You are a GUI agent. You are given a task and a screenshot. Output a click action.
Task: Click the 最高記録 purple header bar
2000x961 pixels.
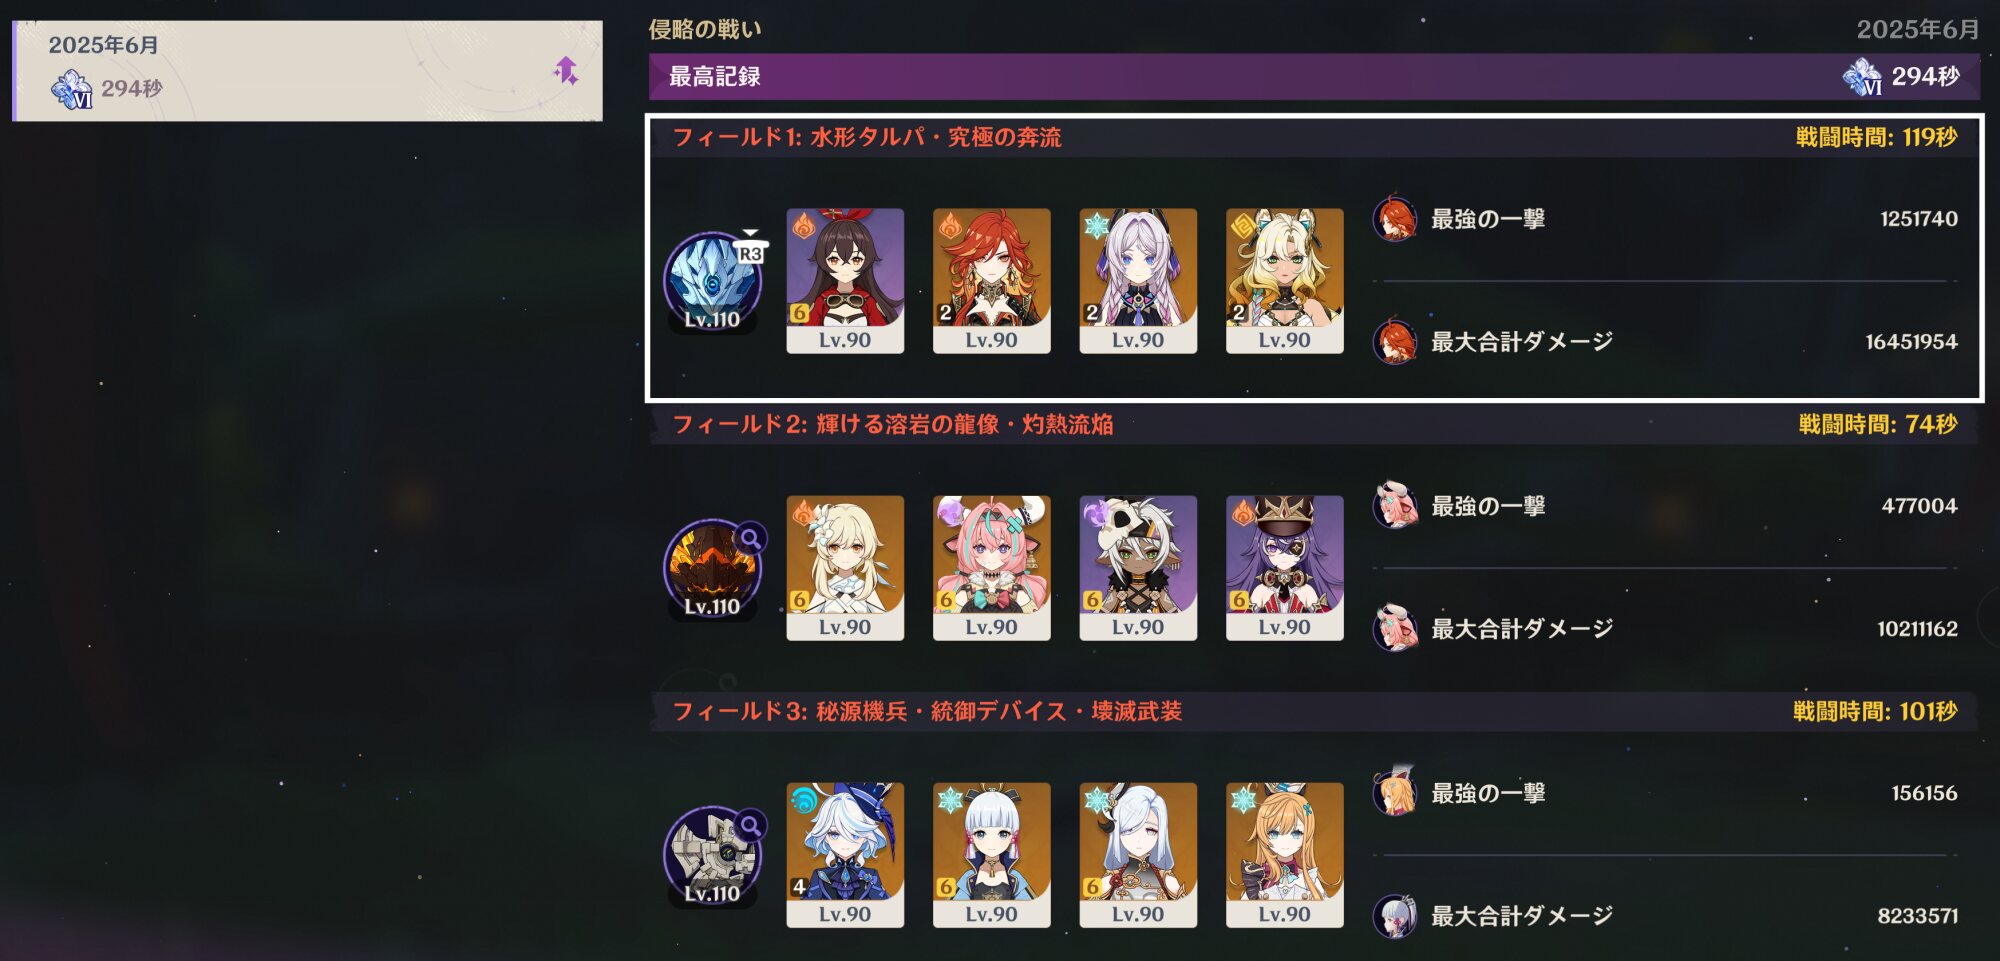[x=1314, y=76]
